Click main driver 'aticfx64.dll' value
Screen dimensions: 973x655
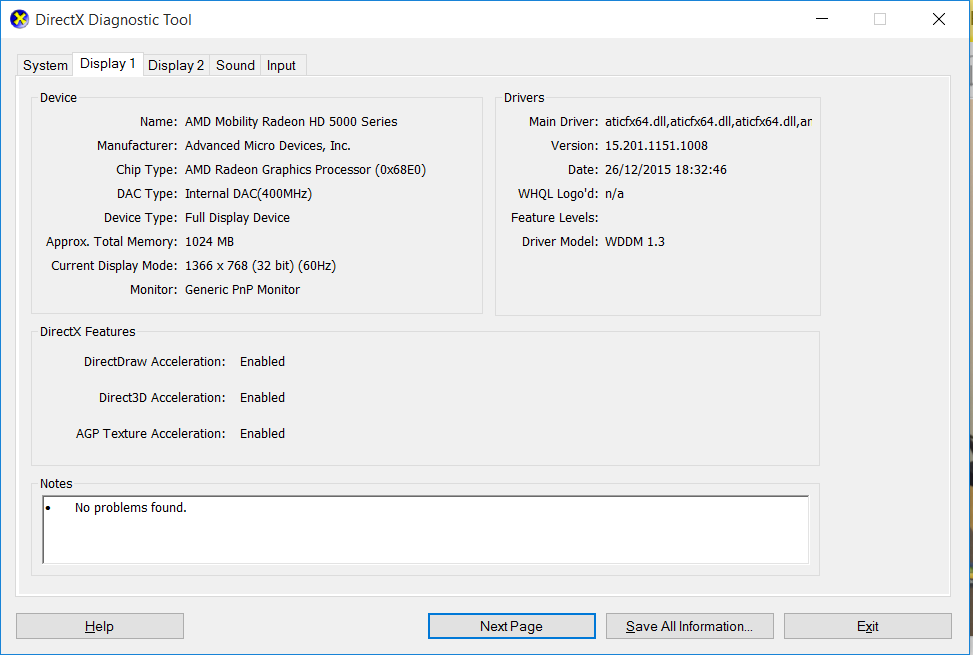(x=708, y=122)
